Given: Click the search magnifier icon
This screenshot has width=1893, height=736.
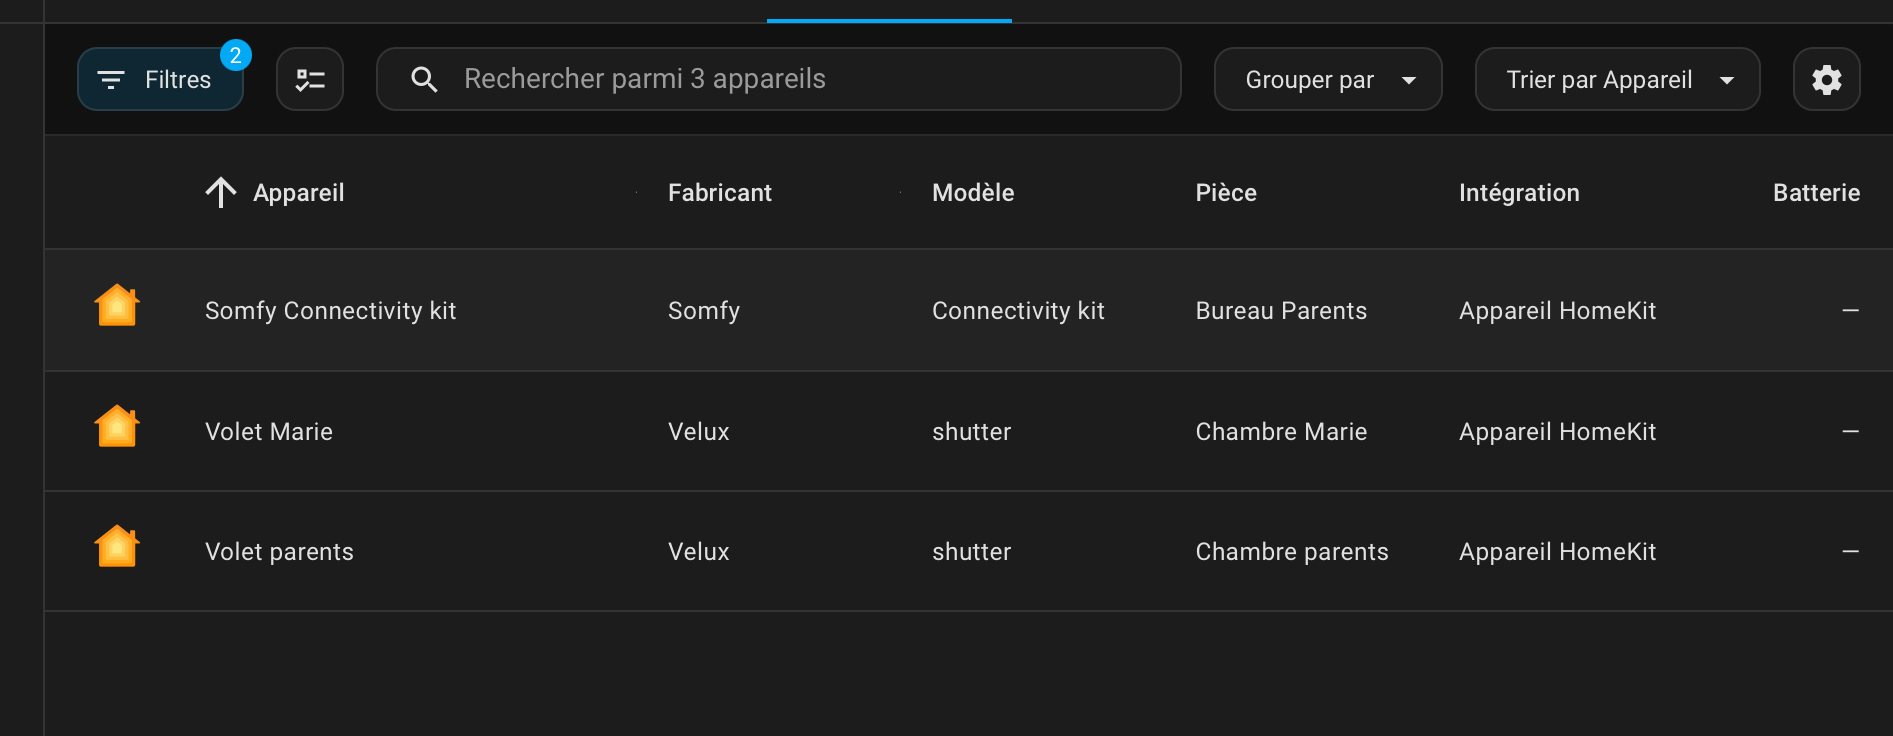Looking at the screenshot, I should (425, 80).
